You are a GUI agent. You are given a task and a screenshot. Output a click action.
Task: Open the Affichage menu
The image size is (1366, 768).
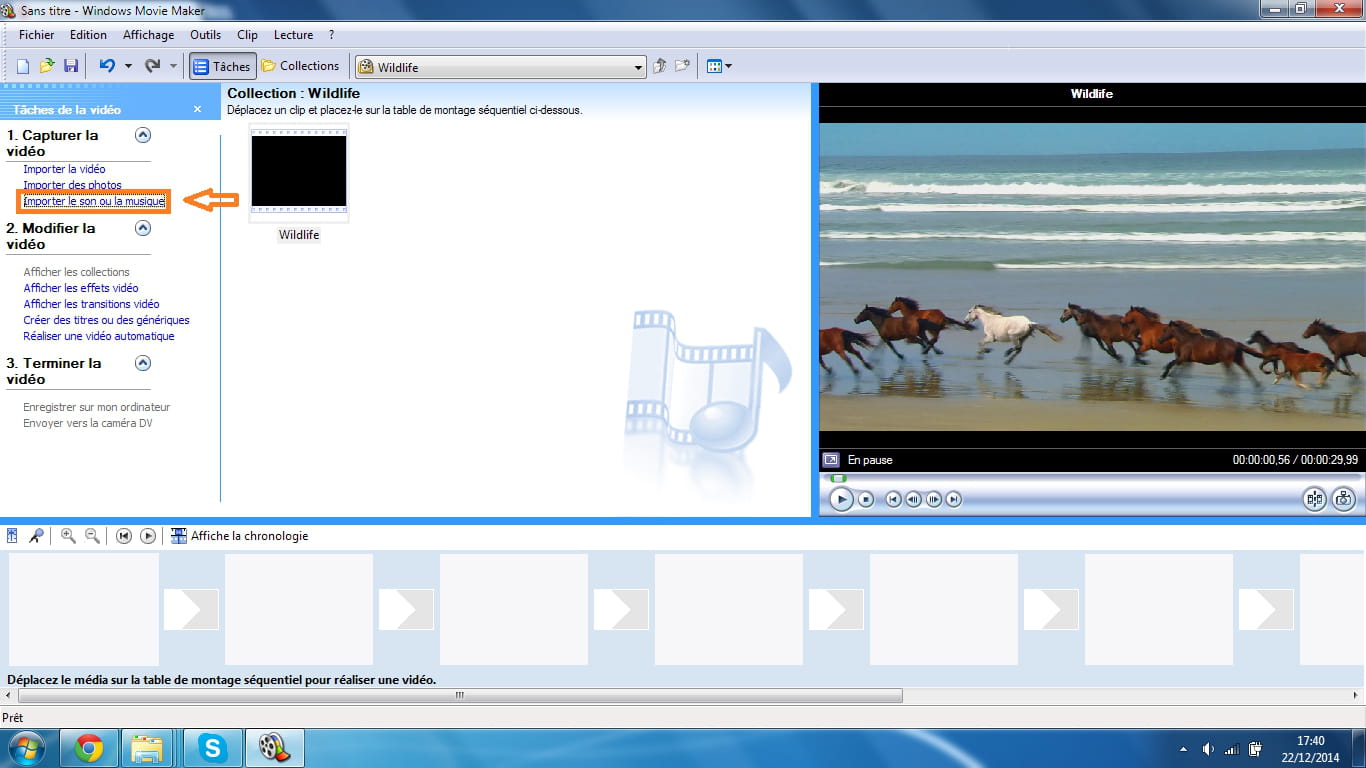(148, 35)
